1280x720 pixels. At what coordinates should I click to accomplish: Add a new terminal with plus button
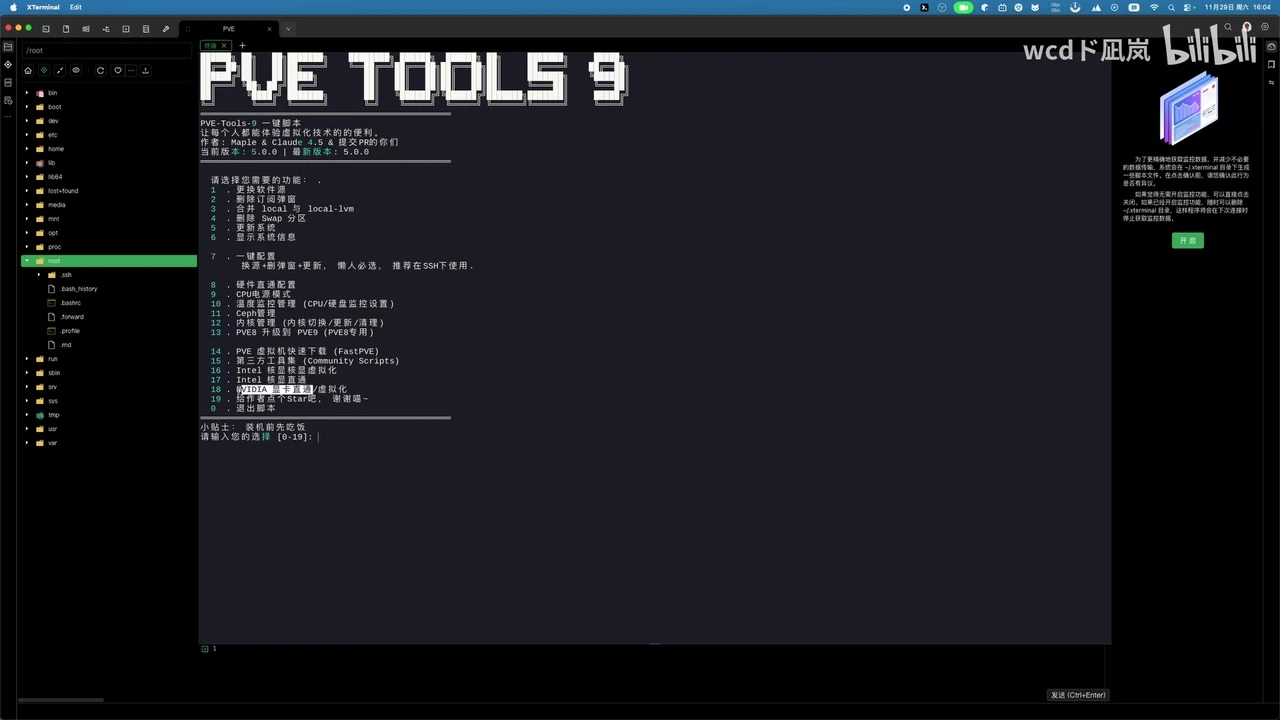tap(242, 45)
